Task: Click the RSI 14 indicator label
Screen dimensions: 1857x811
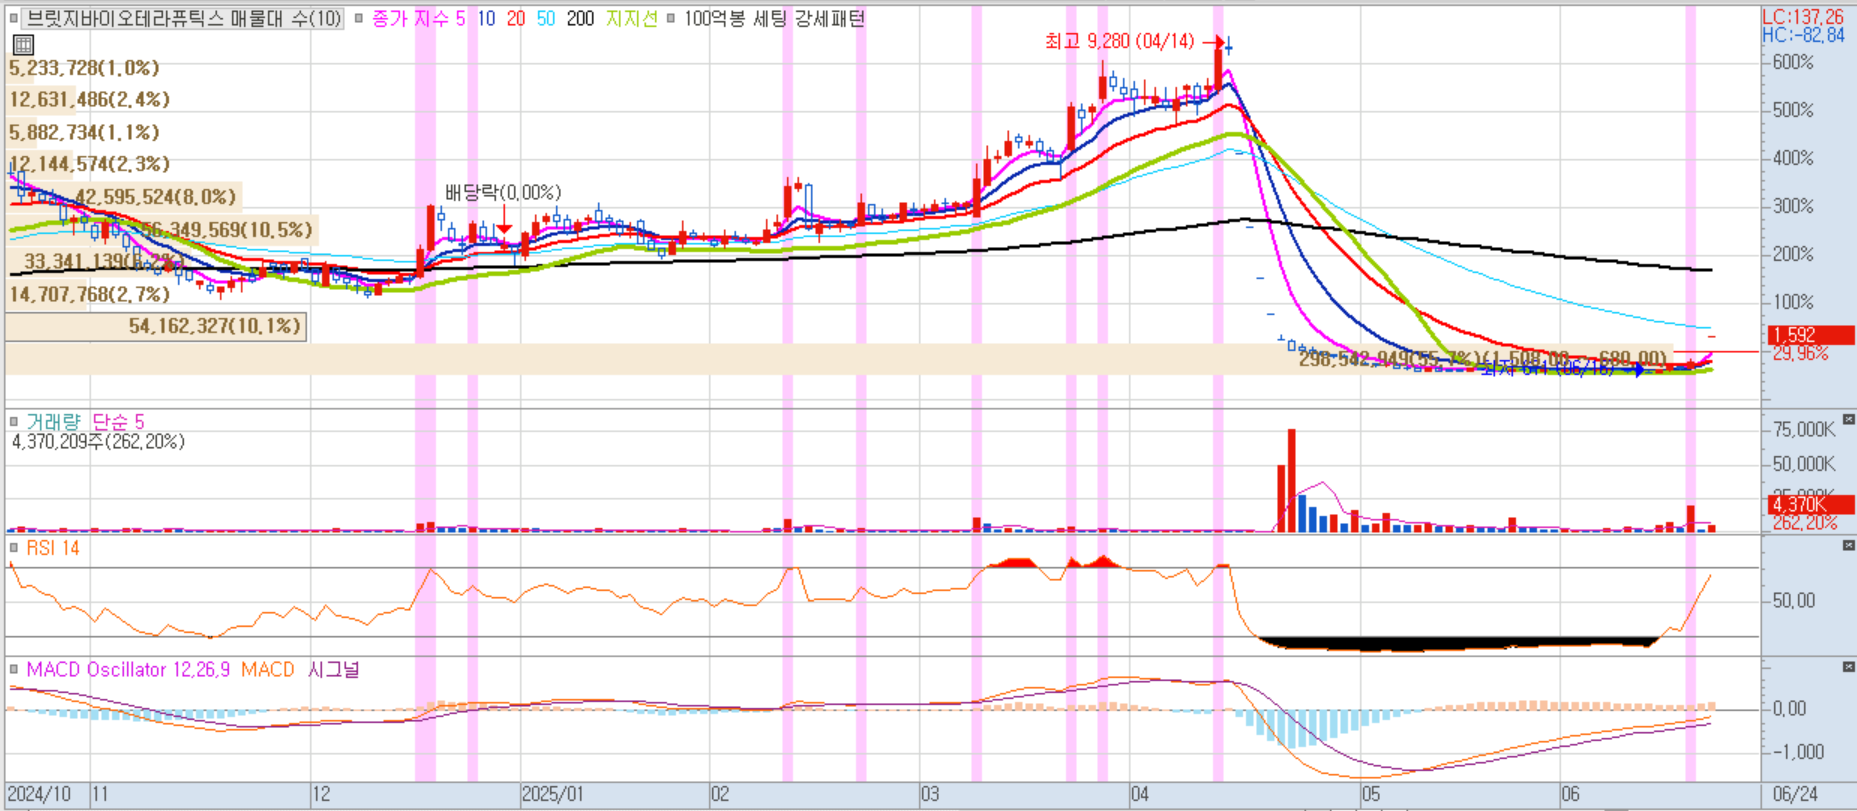Action: pos(53,548)
